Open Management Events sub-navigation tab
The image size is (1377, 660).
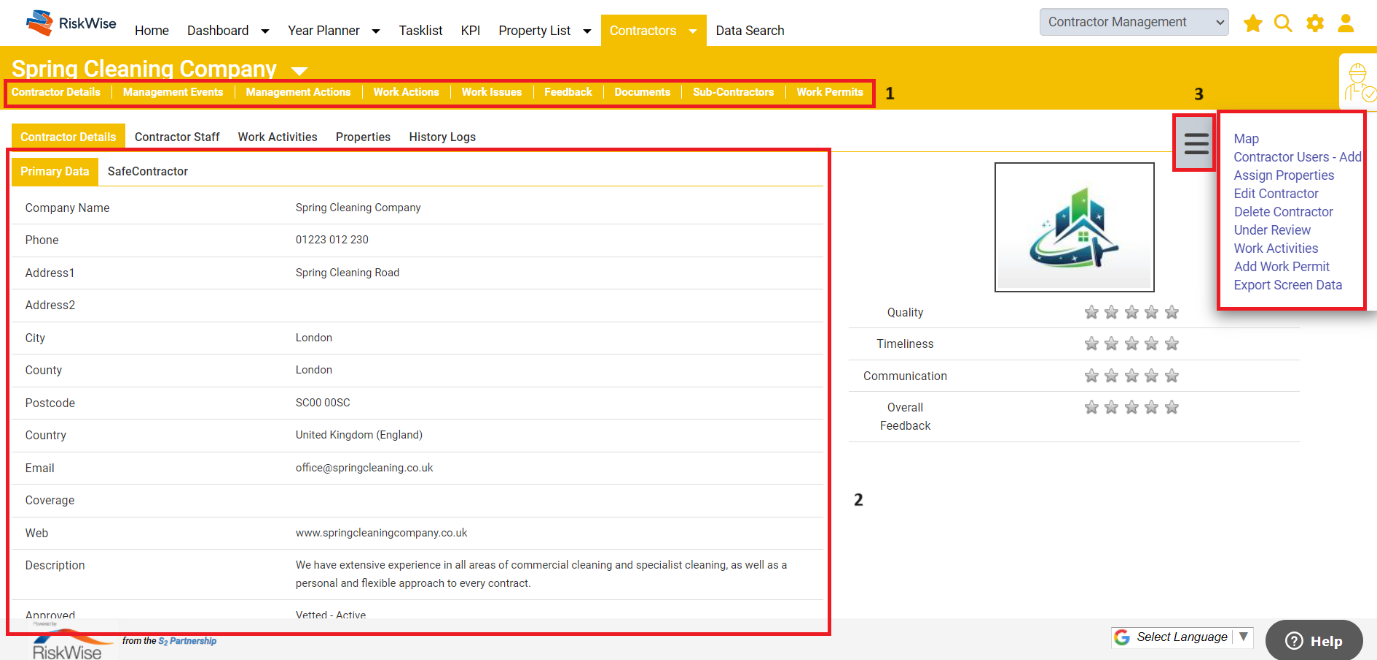coord(173,92)
